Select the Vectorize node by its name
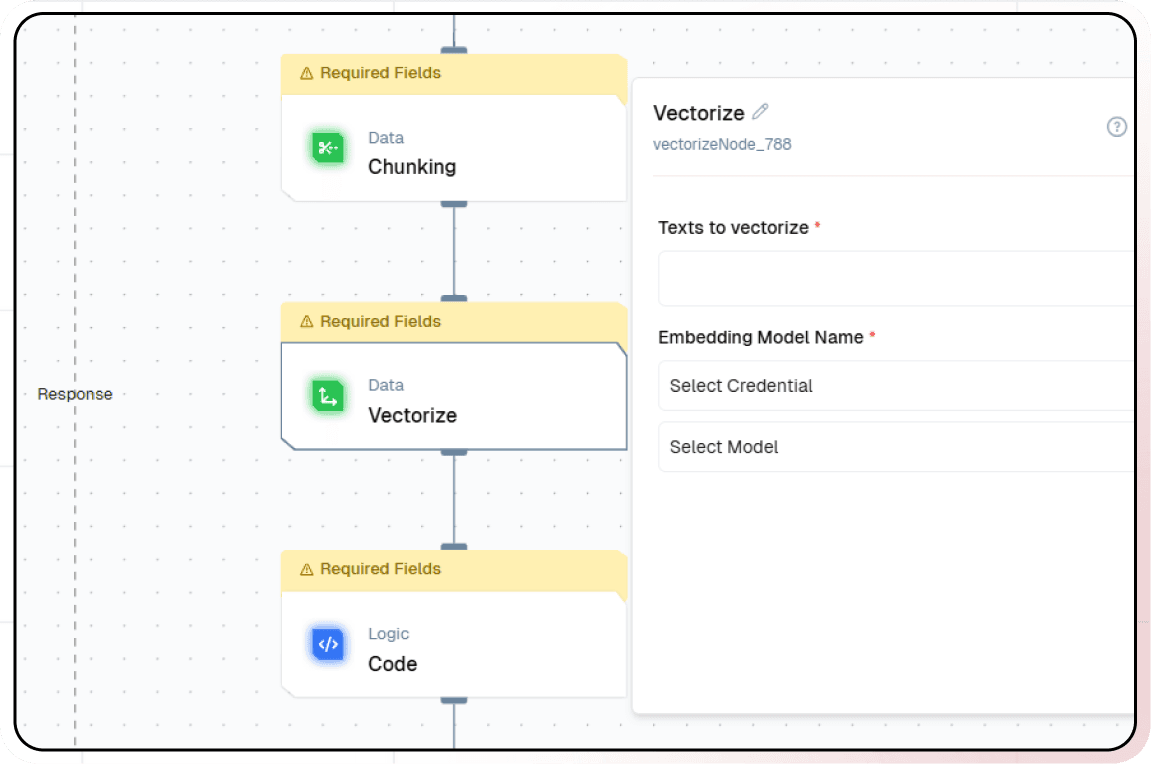Screen dimensions: 1151x764 coord(412,415)
